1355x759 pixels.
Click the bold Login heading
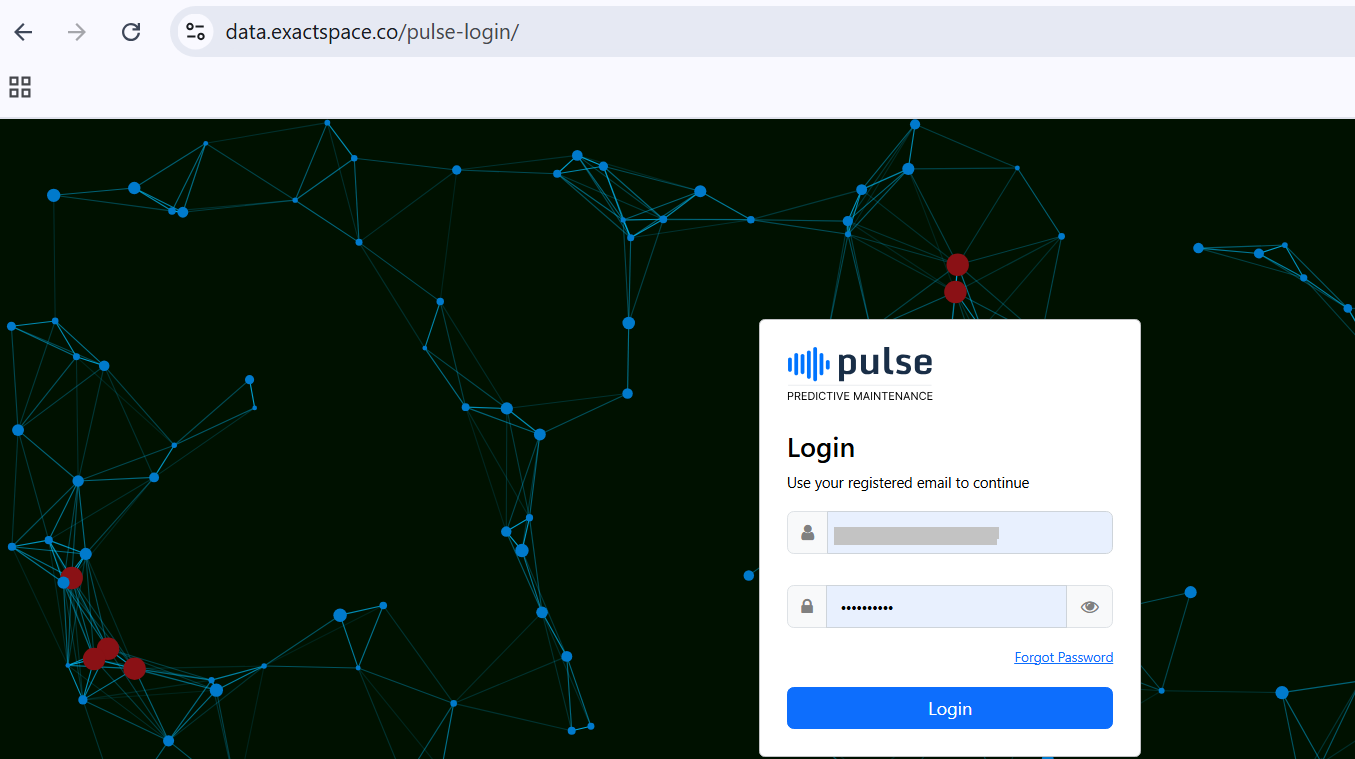(820, 448)
